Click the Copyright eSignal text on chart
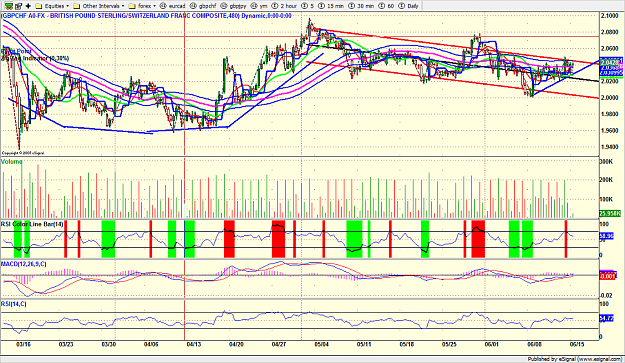The width and height of the screenshot is (625, 363). click(x=23, y=153)
